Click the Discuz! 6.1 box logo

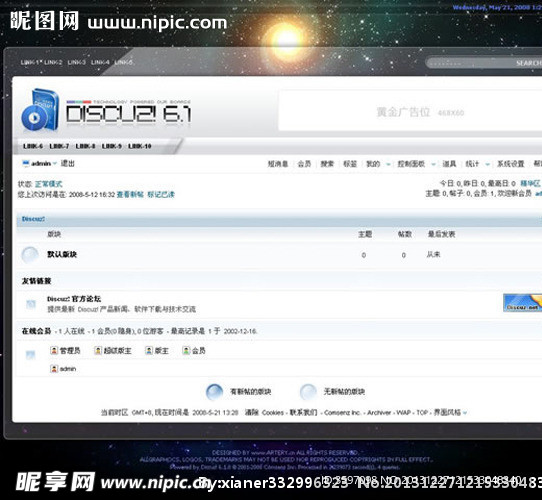click(40, 110)
